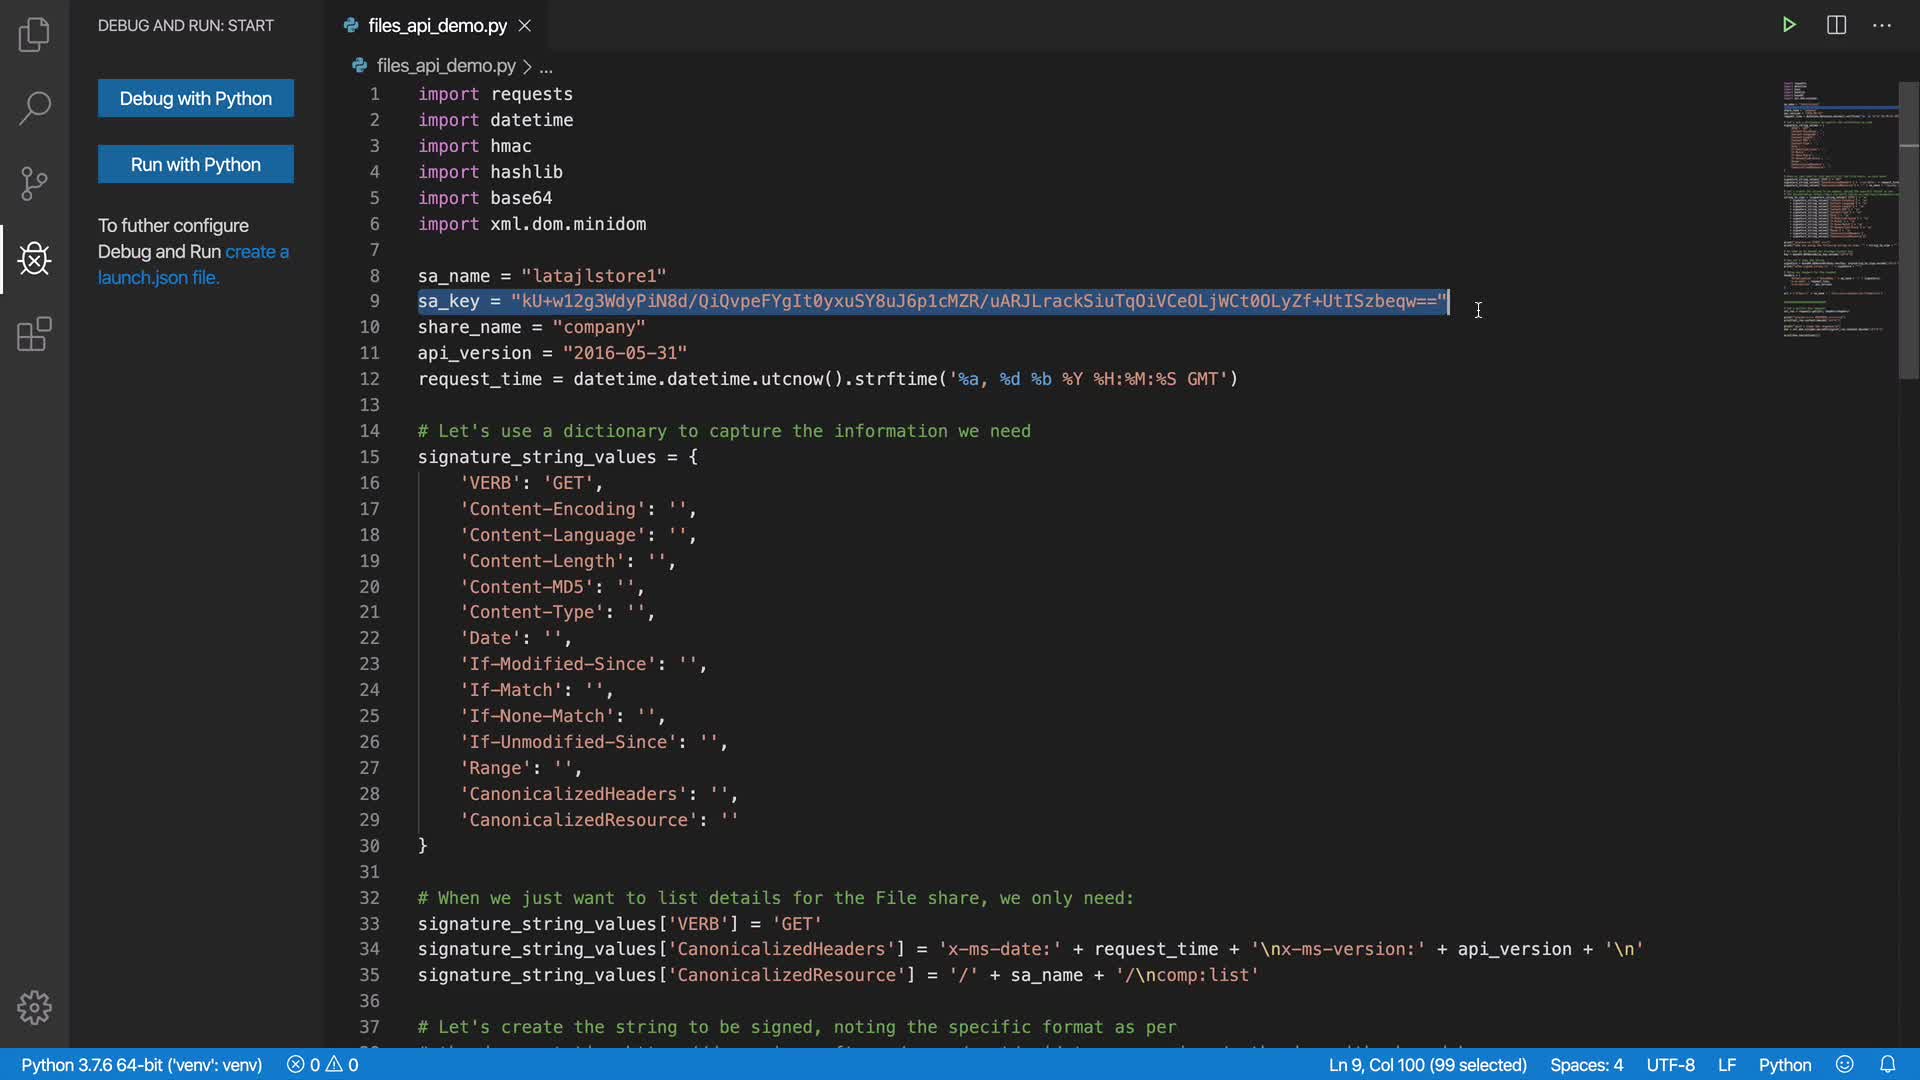Expand breadcrumb ellipsis after files_api_demo.py

[x=546, y=67]
